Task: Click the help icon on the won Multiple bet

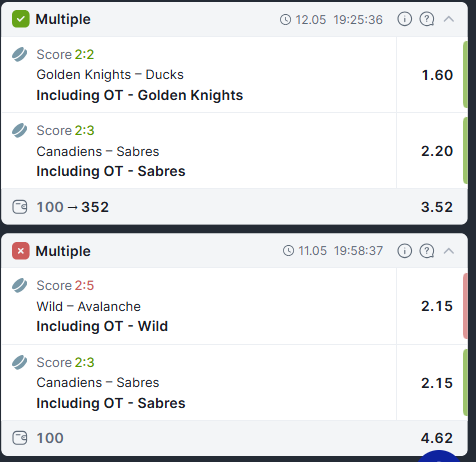Action: 427,19
